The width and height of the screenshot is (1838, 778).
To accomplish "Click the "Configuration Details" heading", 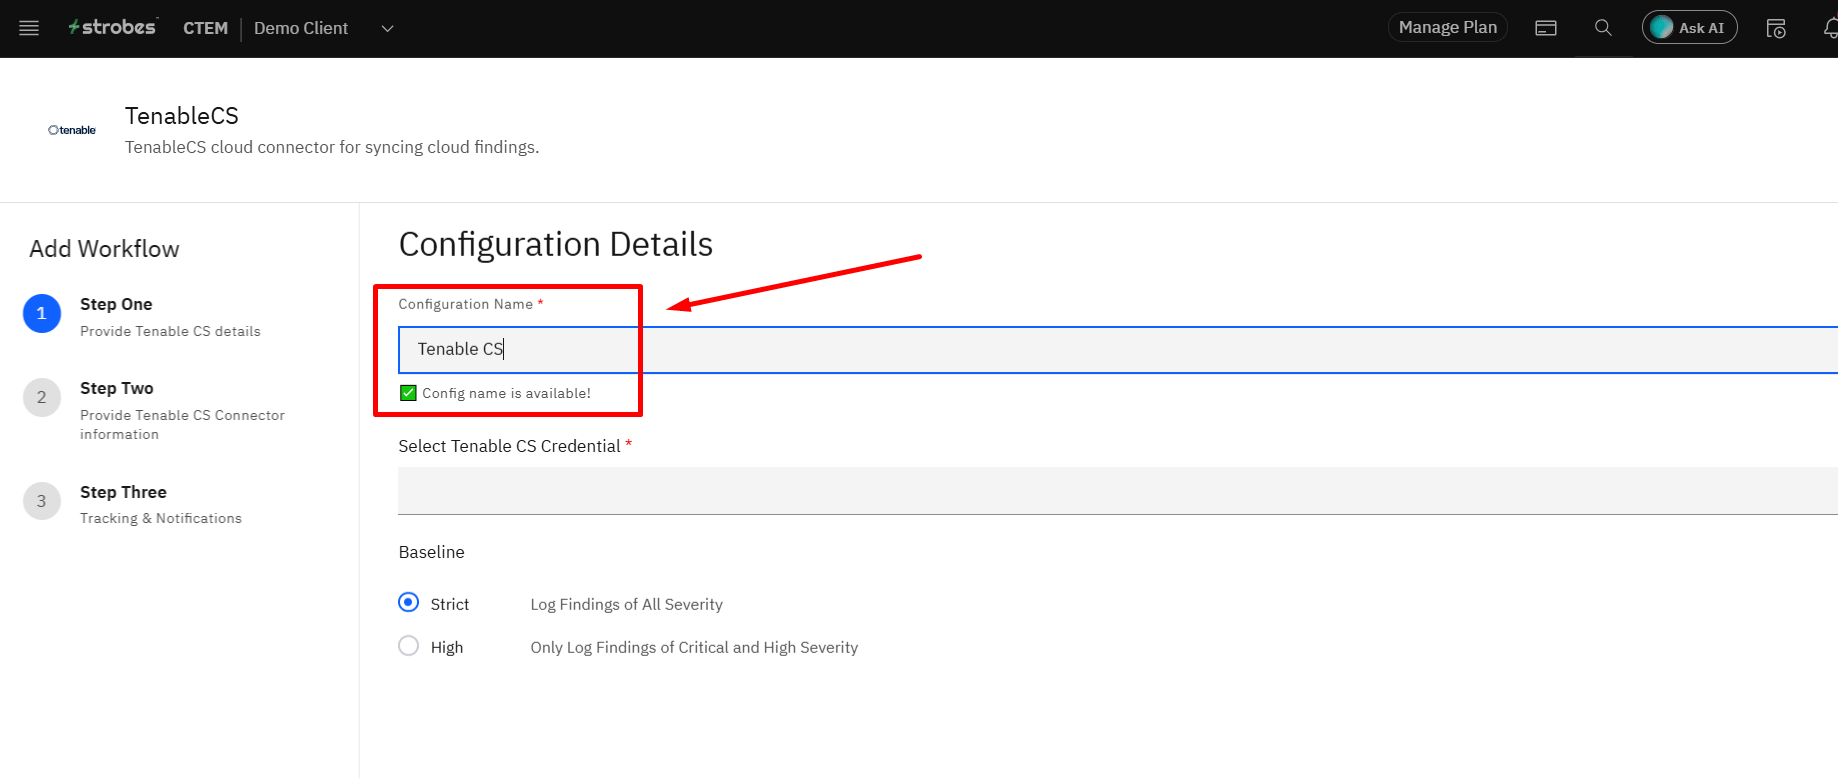I will tap(556, 244).
